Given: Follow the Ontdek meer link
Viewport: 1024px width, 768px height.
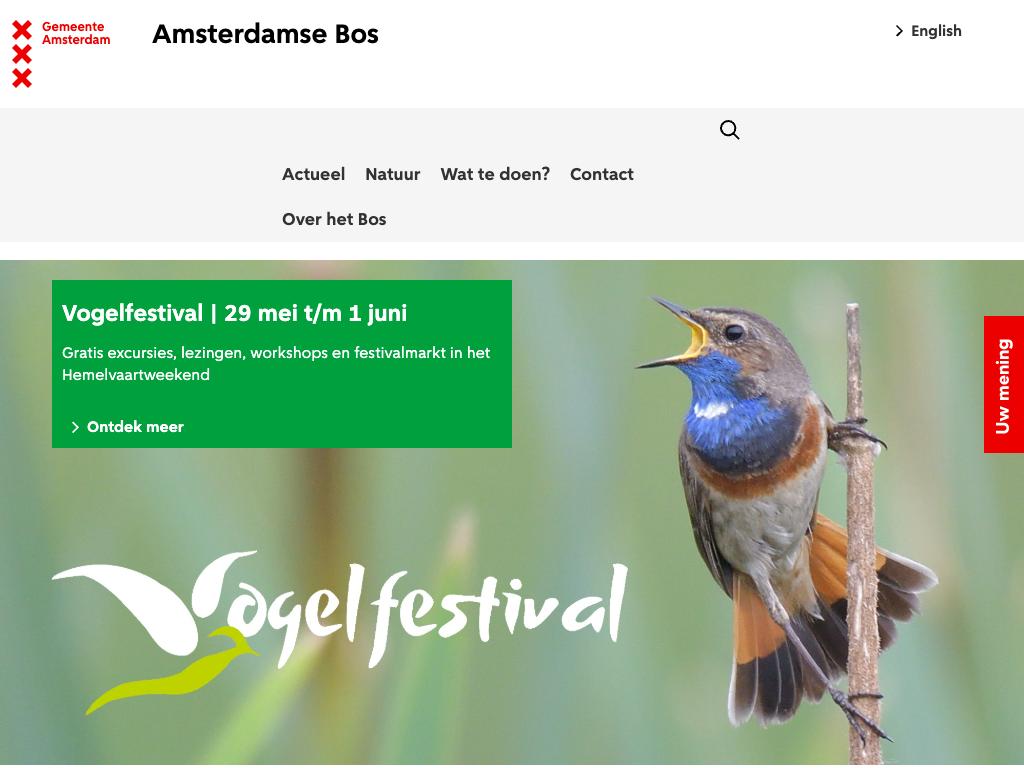Looking at the screenshot, I should pyautogui.click(x=135, y=427).
